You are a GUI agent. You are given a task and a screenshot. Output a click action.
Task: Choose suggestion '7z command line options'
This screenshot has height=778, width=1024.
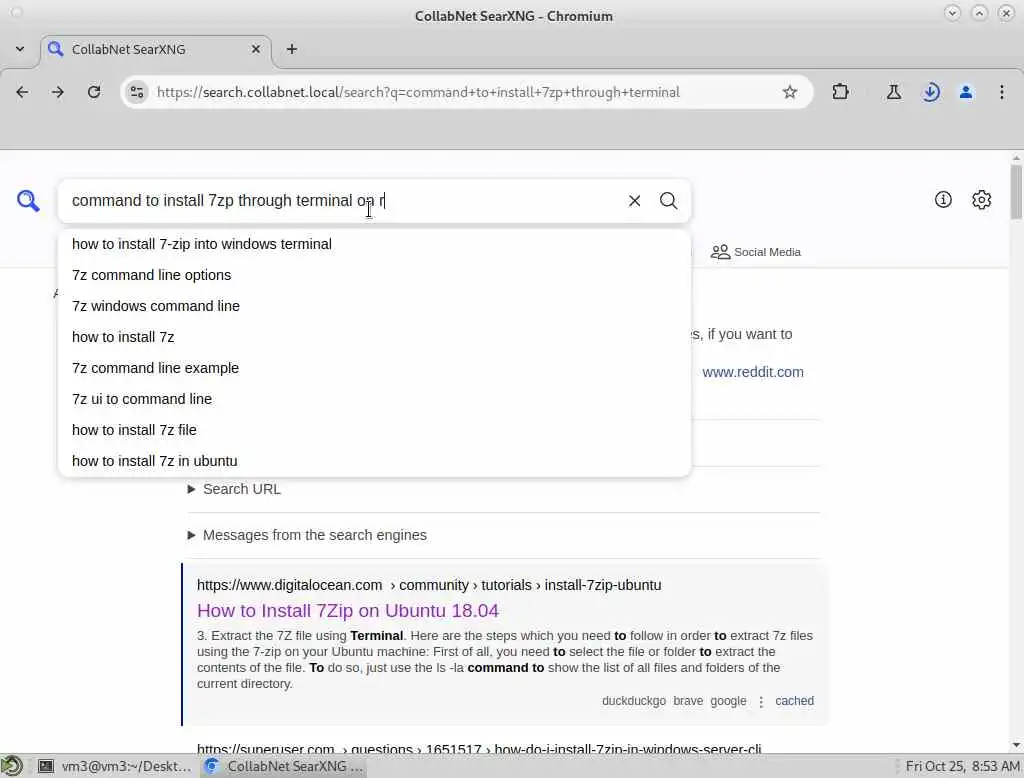374,275
